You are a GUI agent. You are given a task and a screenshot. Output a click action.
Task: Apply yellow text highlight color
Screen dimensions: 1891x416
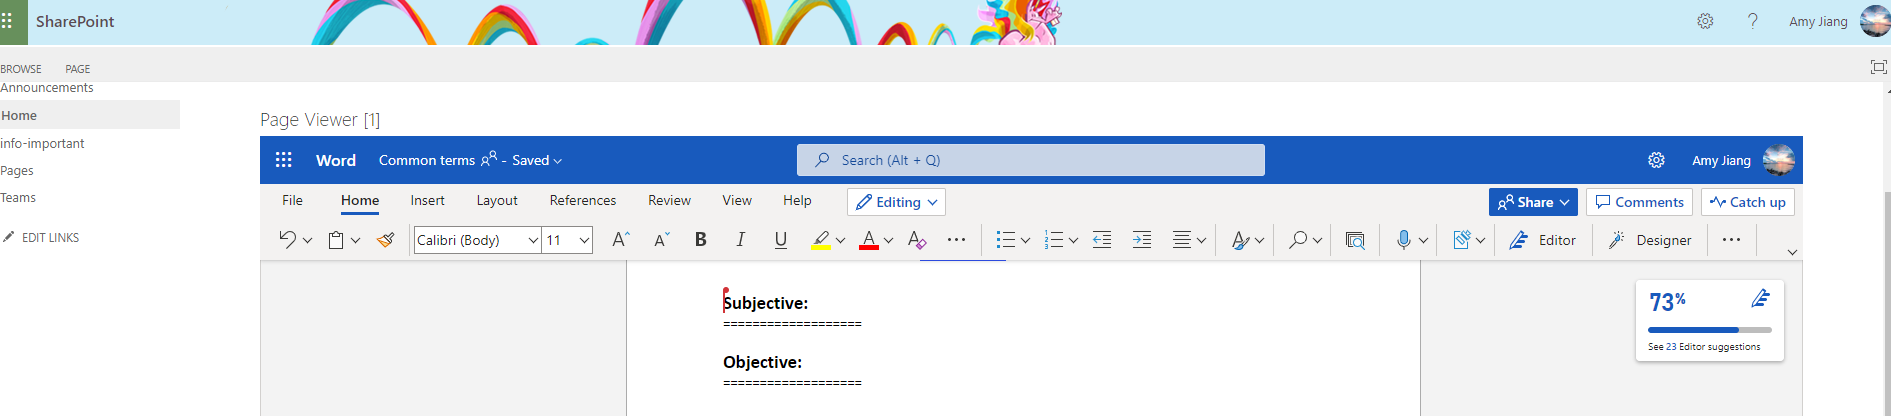821,240
